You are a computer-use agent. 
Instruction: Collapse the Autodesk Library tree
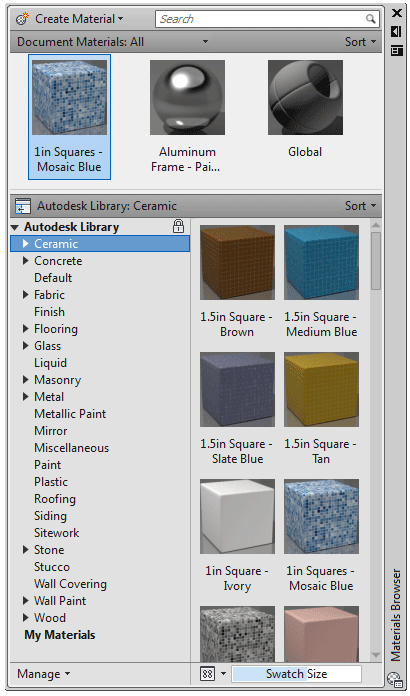coord(15,228)
